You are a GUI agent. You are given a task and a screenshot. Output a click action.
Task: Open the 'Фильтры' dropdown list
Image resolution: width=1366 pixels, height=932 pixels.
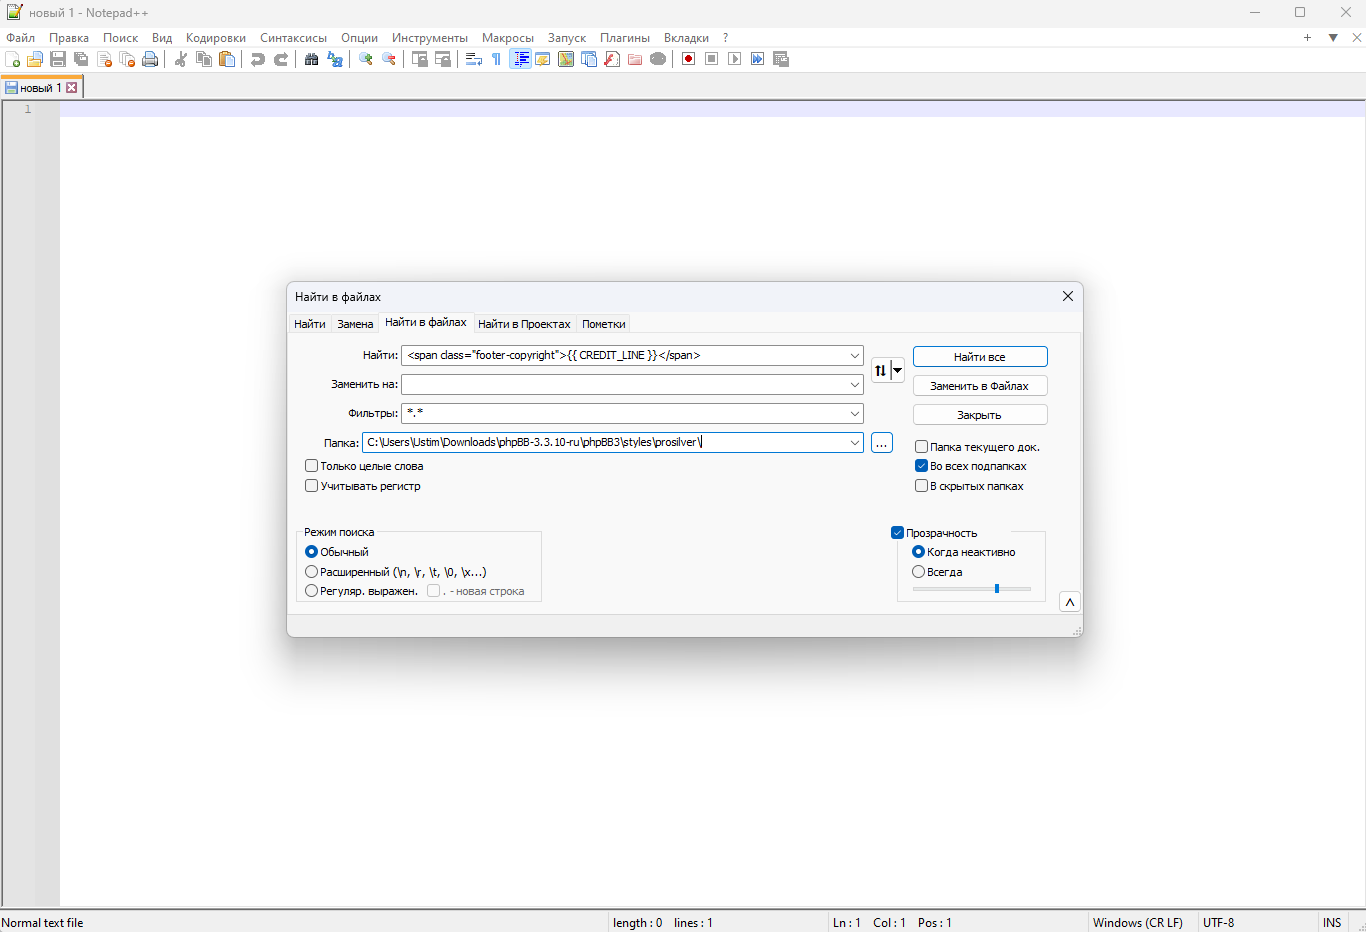tap(855, 414)
